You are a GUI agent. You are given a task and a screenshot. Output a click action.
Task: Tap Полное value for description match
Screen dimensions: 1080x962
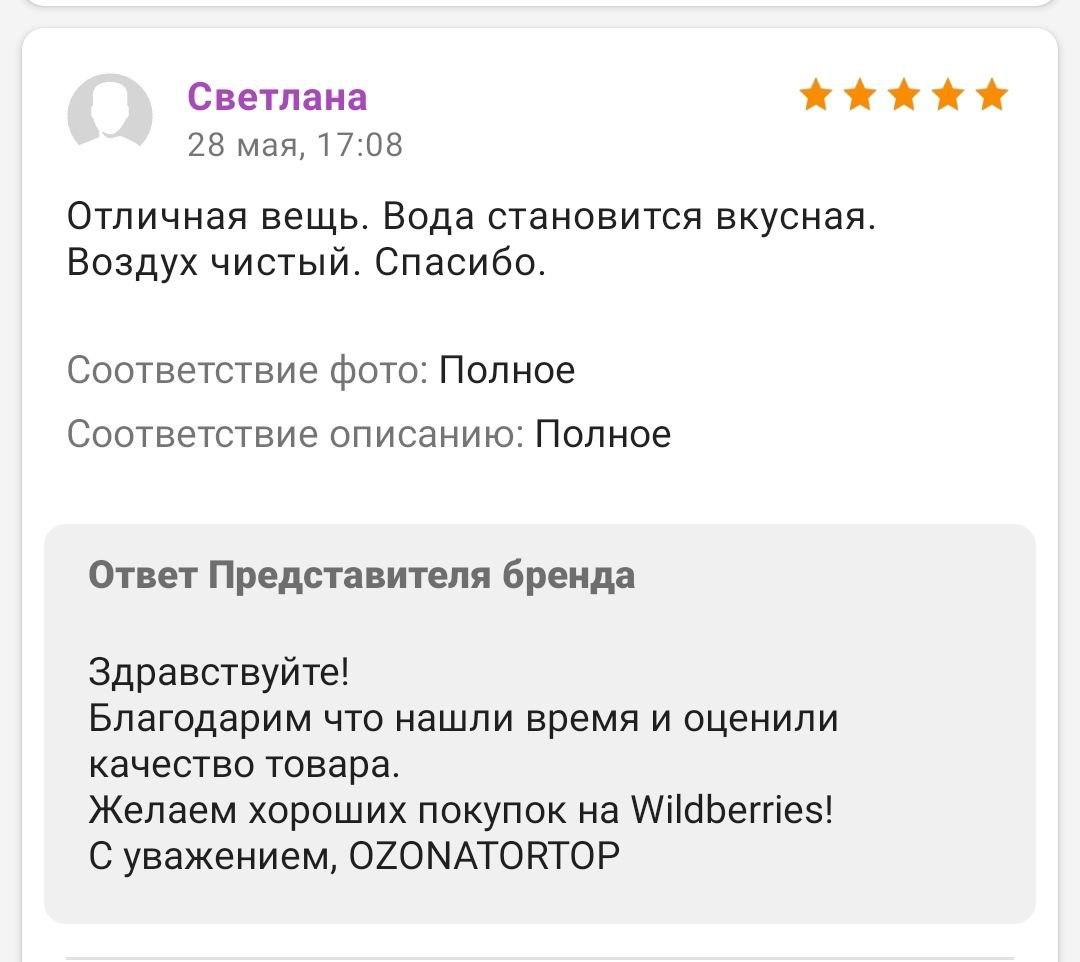pos(603,434)
